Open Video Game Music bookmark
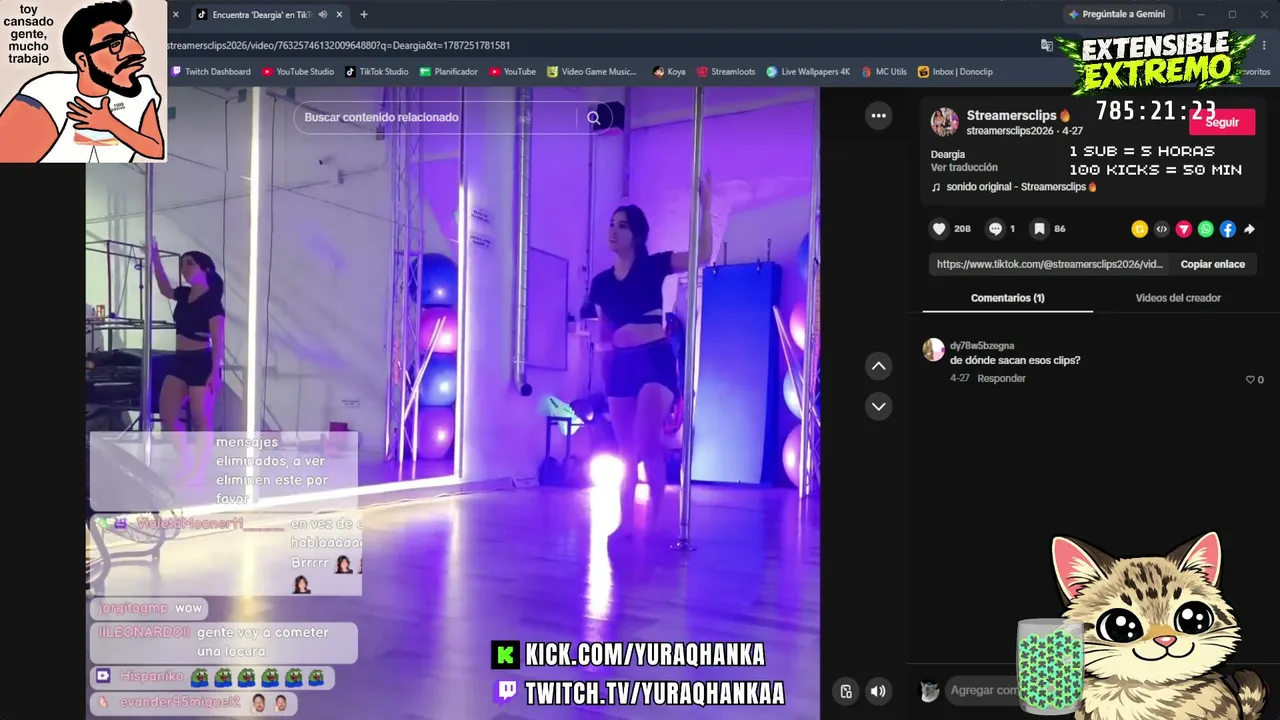Image resolution: width=1280 pixels, height=720 pixels. point(592,72)
